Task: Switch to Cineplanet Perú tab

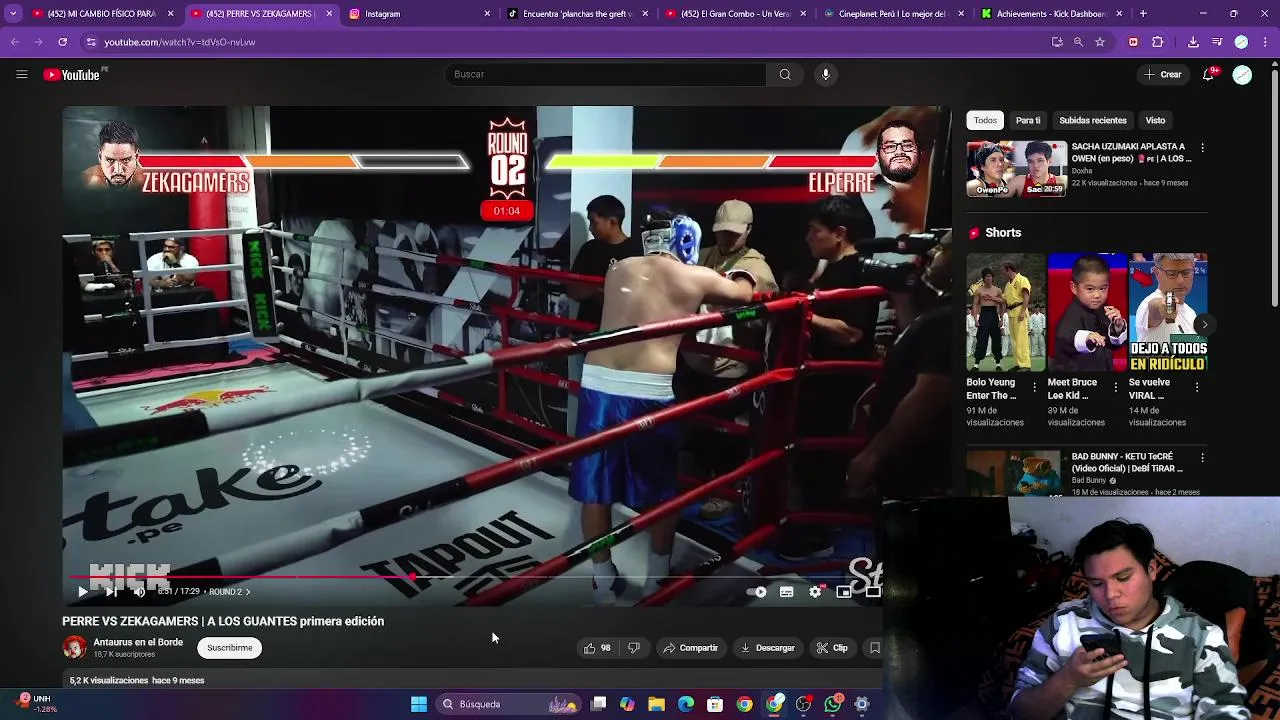Action: pyautogui.click(x=893, y=14)
